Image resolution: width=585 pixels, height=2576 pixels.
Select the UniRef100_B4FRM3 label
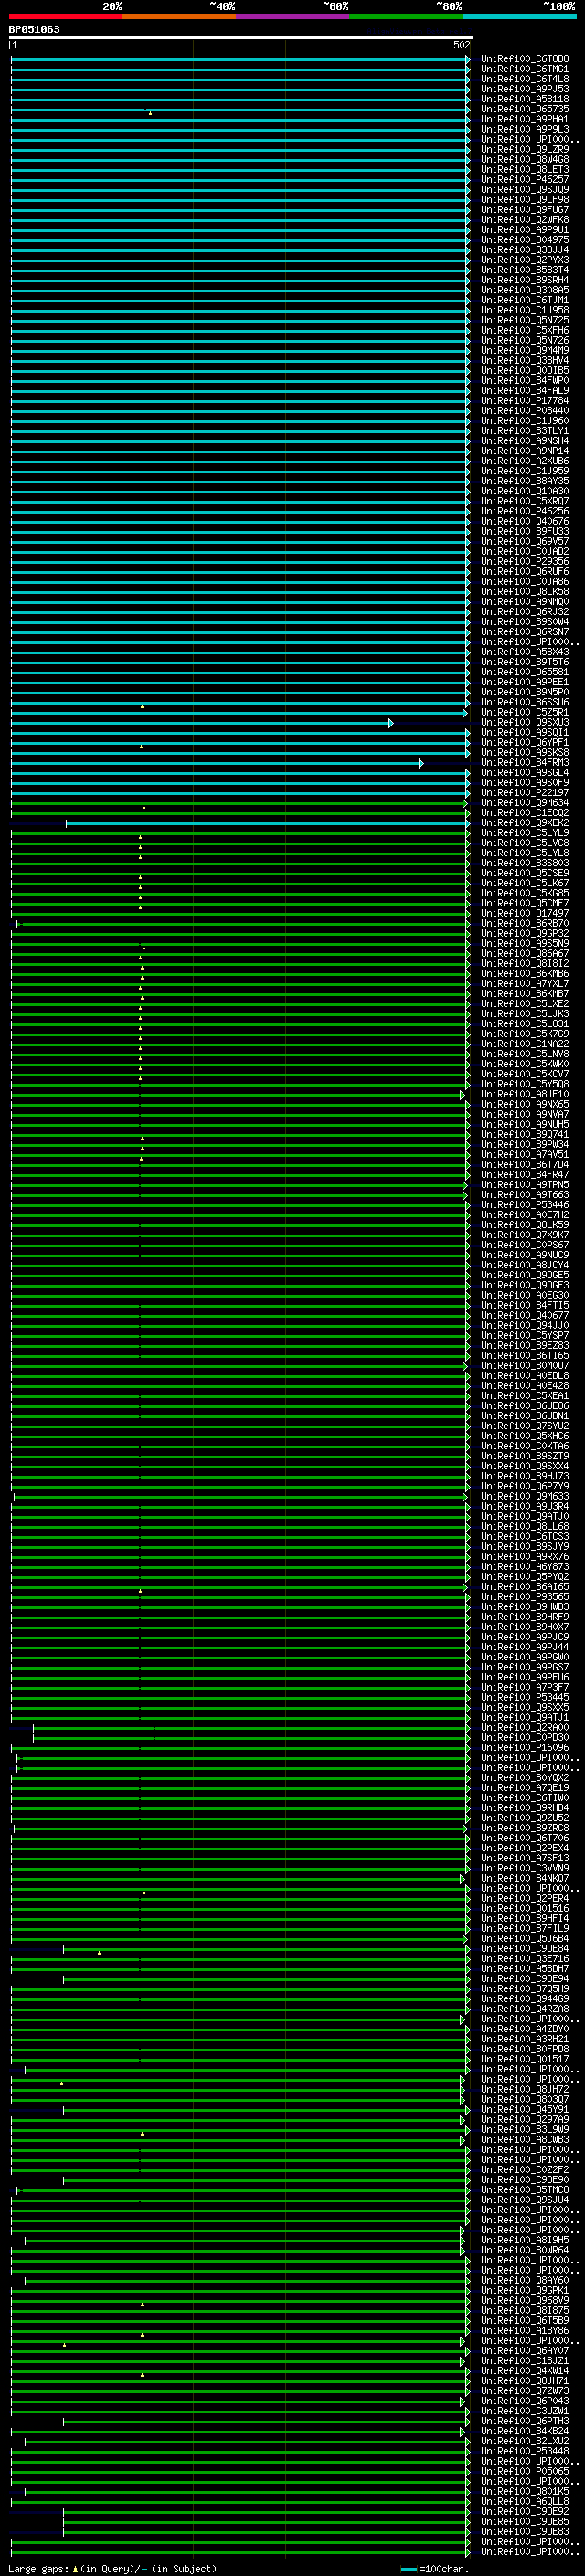525,762
